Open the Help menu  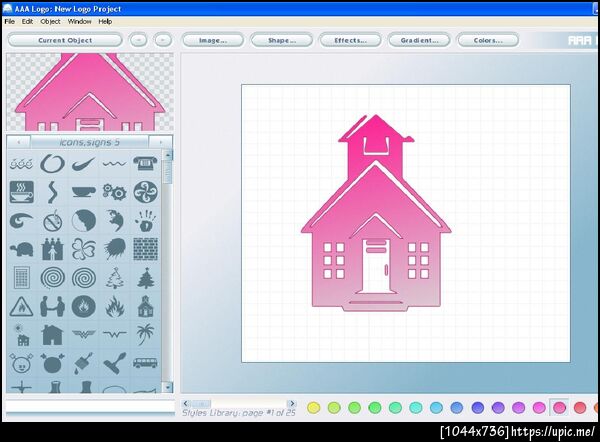click(x=105, y=21)
